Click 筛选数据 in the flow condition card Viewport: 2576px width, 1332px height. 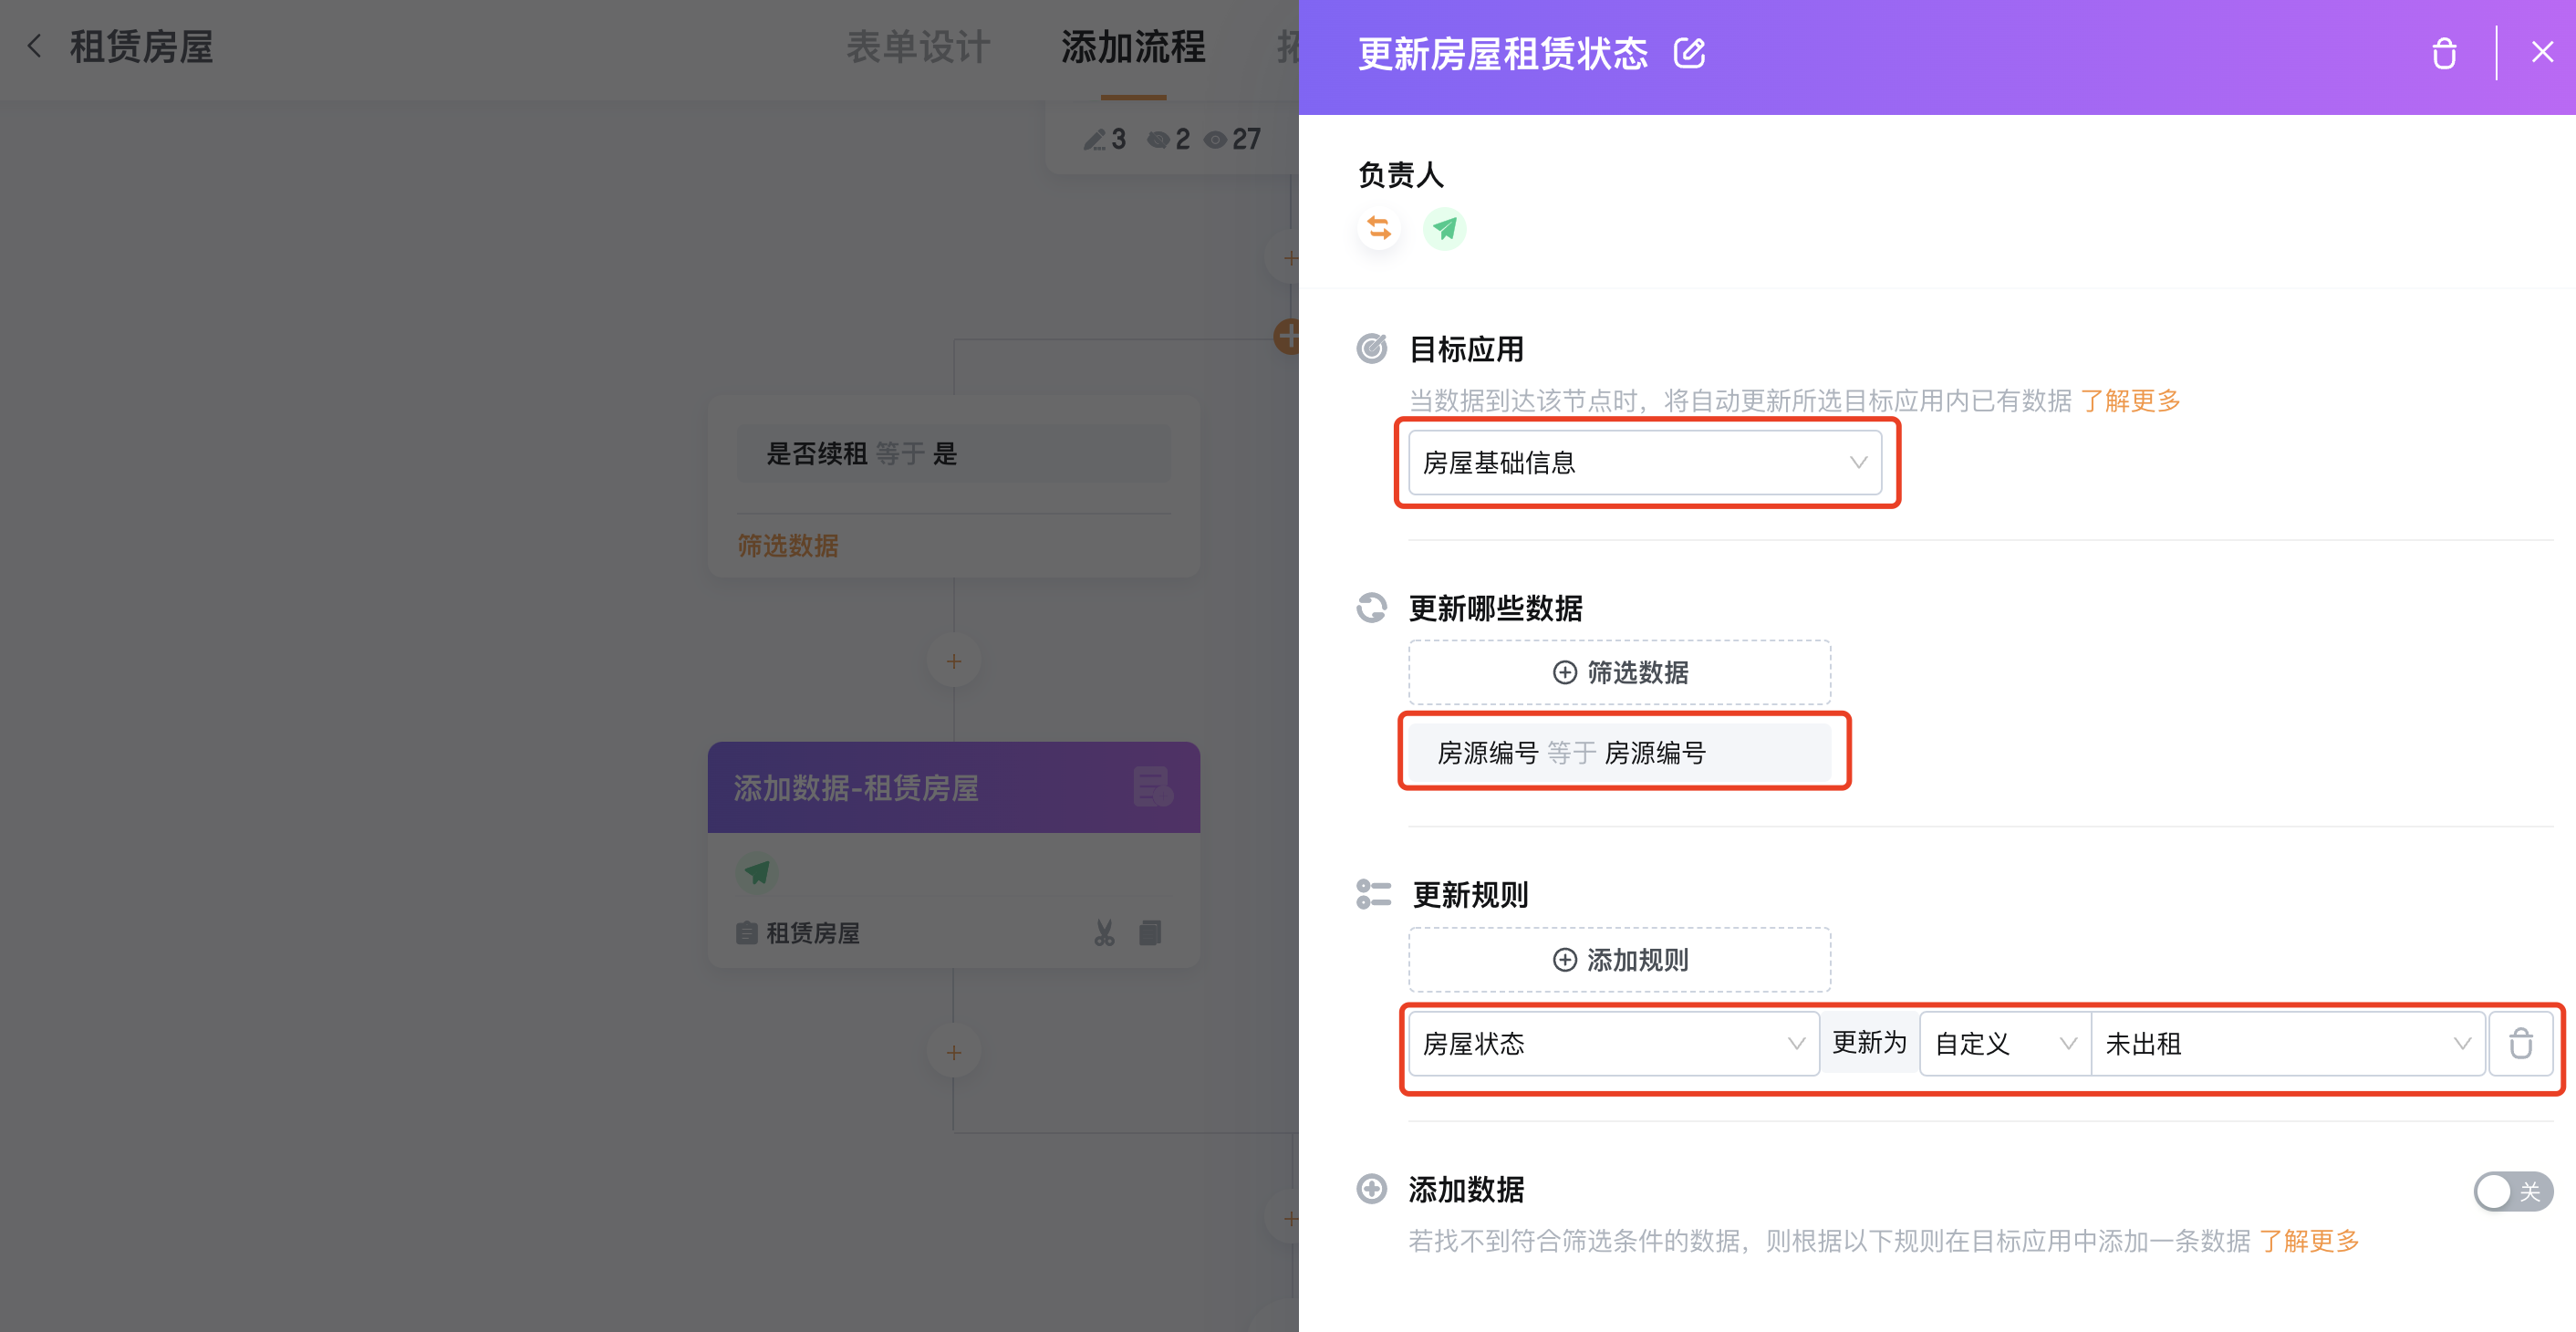pyautogui.click(x=788, y=546)
